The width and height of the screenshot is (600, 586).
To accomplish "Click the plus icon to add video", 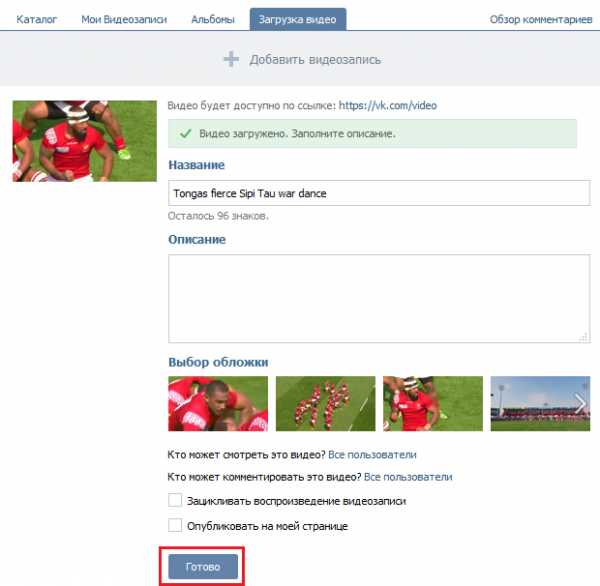I will 231,59.
